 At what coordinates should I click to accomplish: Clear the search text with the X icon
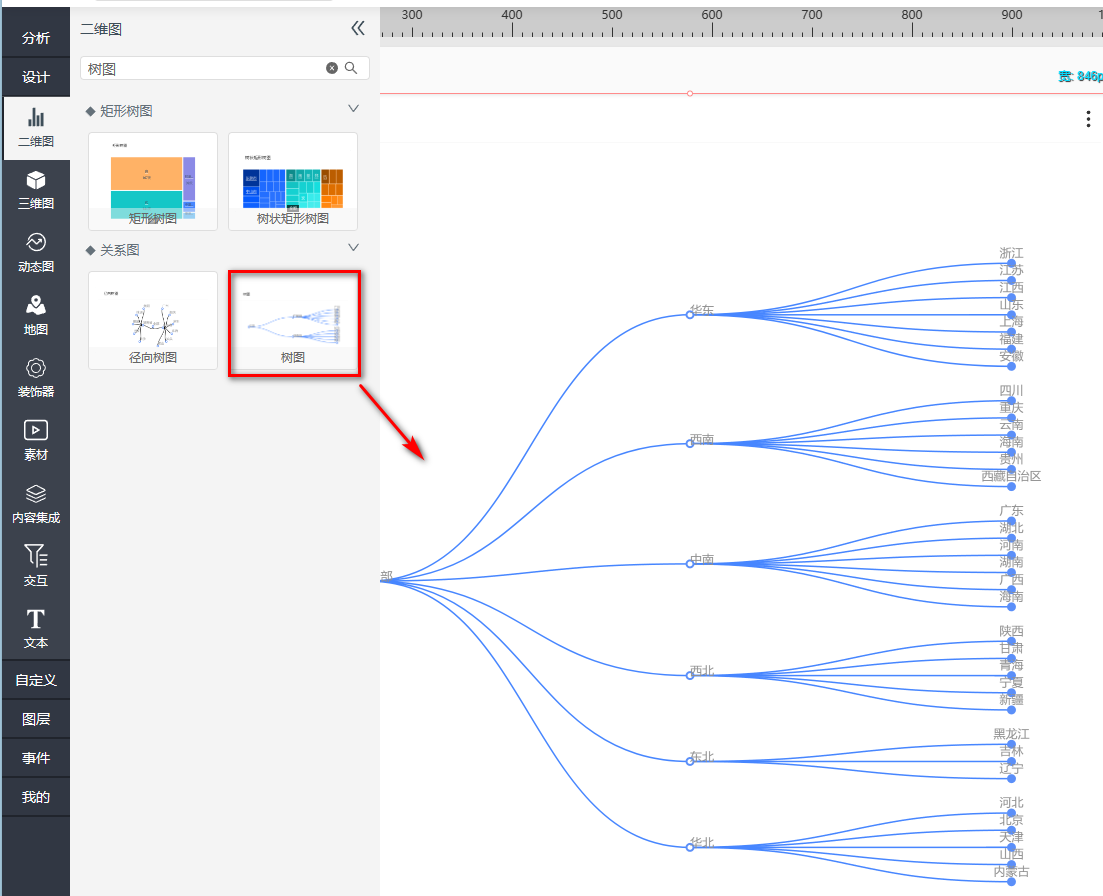[332, 68]
